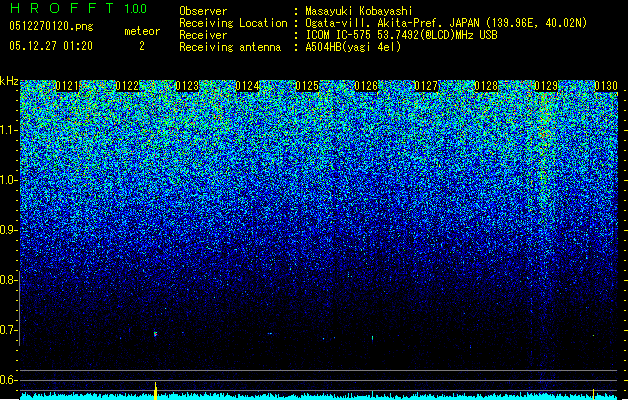Click the bright meteor echo near 0.7 kHz after 0122
The height and width of the screenshot is (400, 629).
(x=155, y=333)
